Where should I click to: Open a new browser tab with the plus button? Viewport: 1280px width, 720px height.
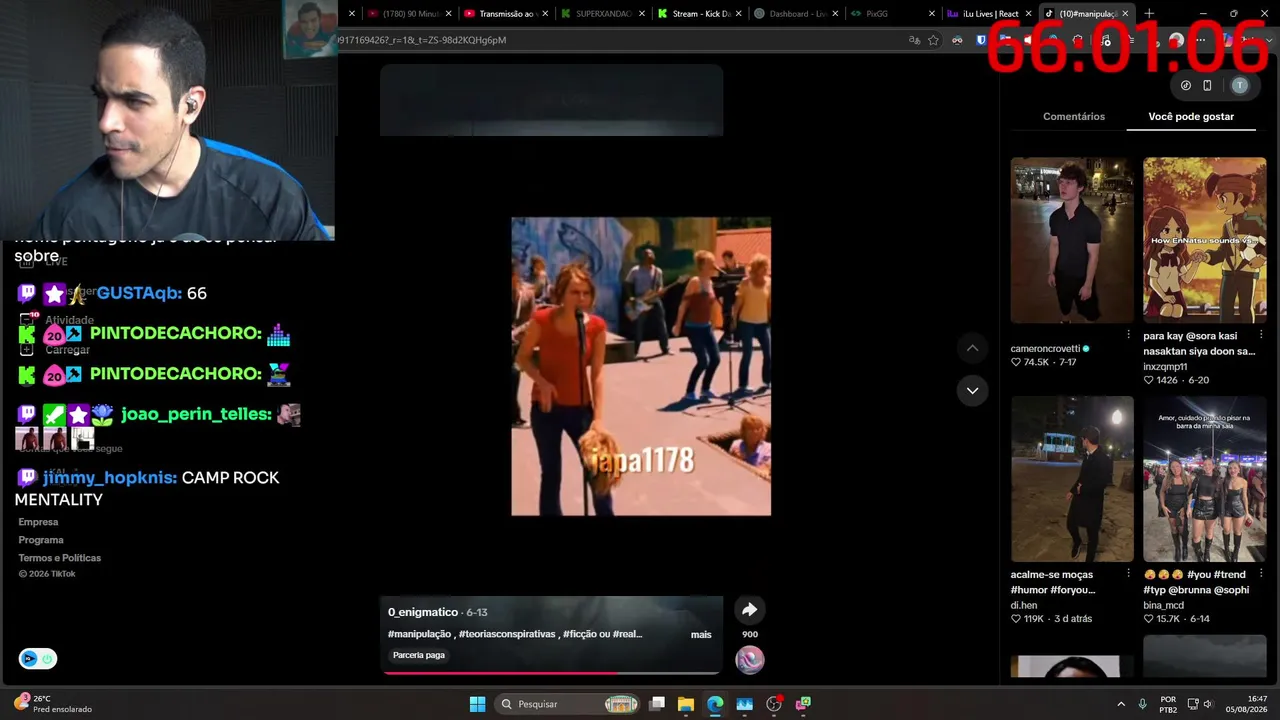[x=1149, y=13]
